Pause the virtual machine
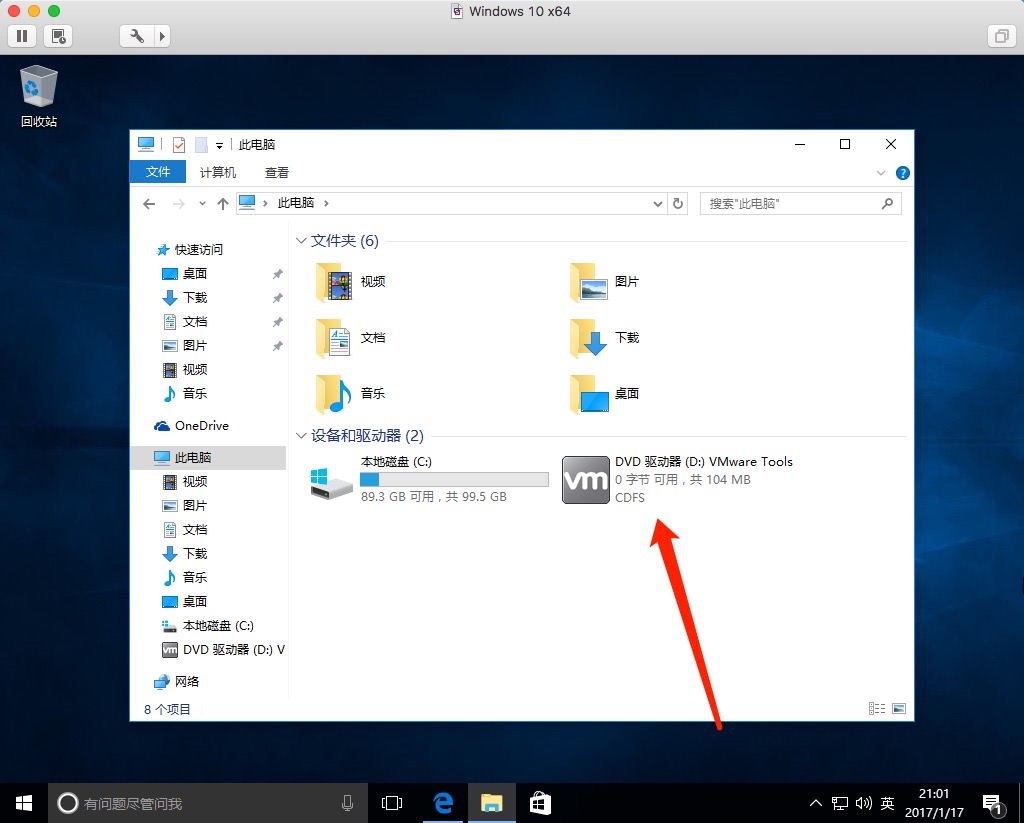 click(x=22, y=36)
